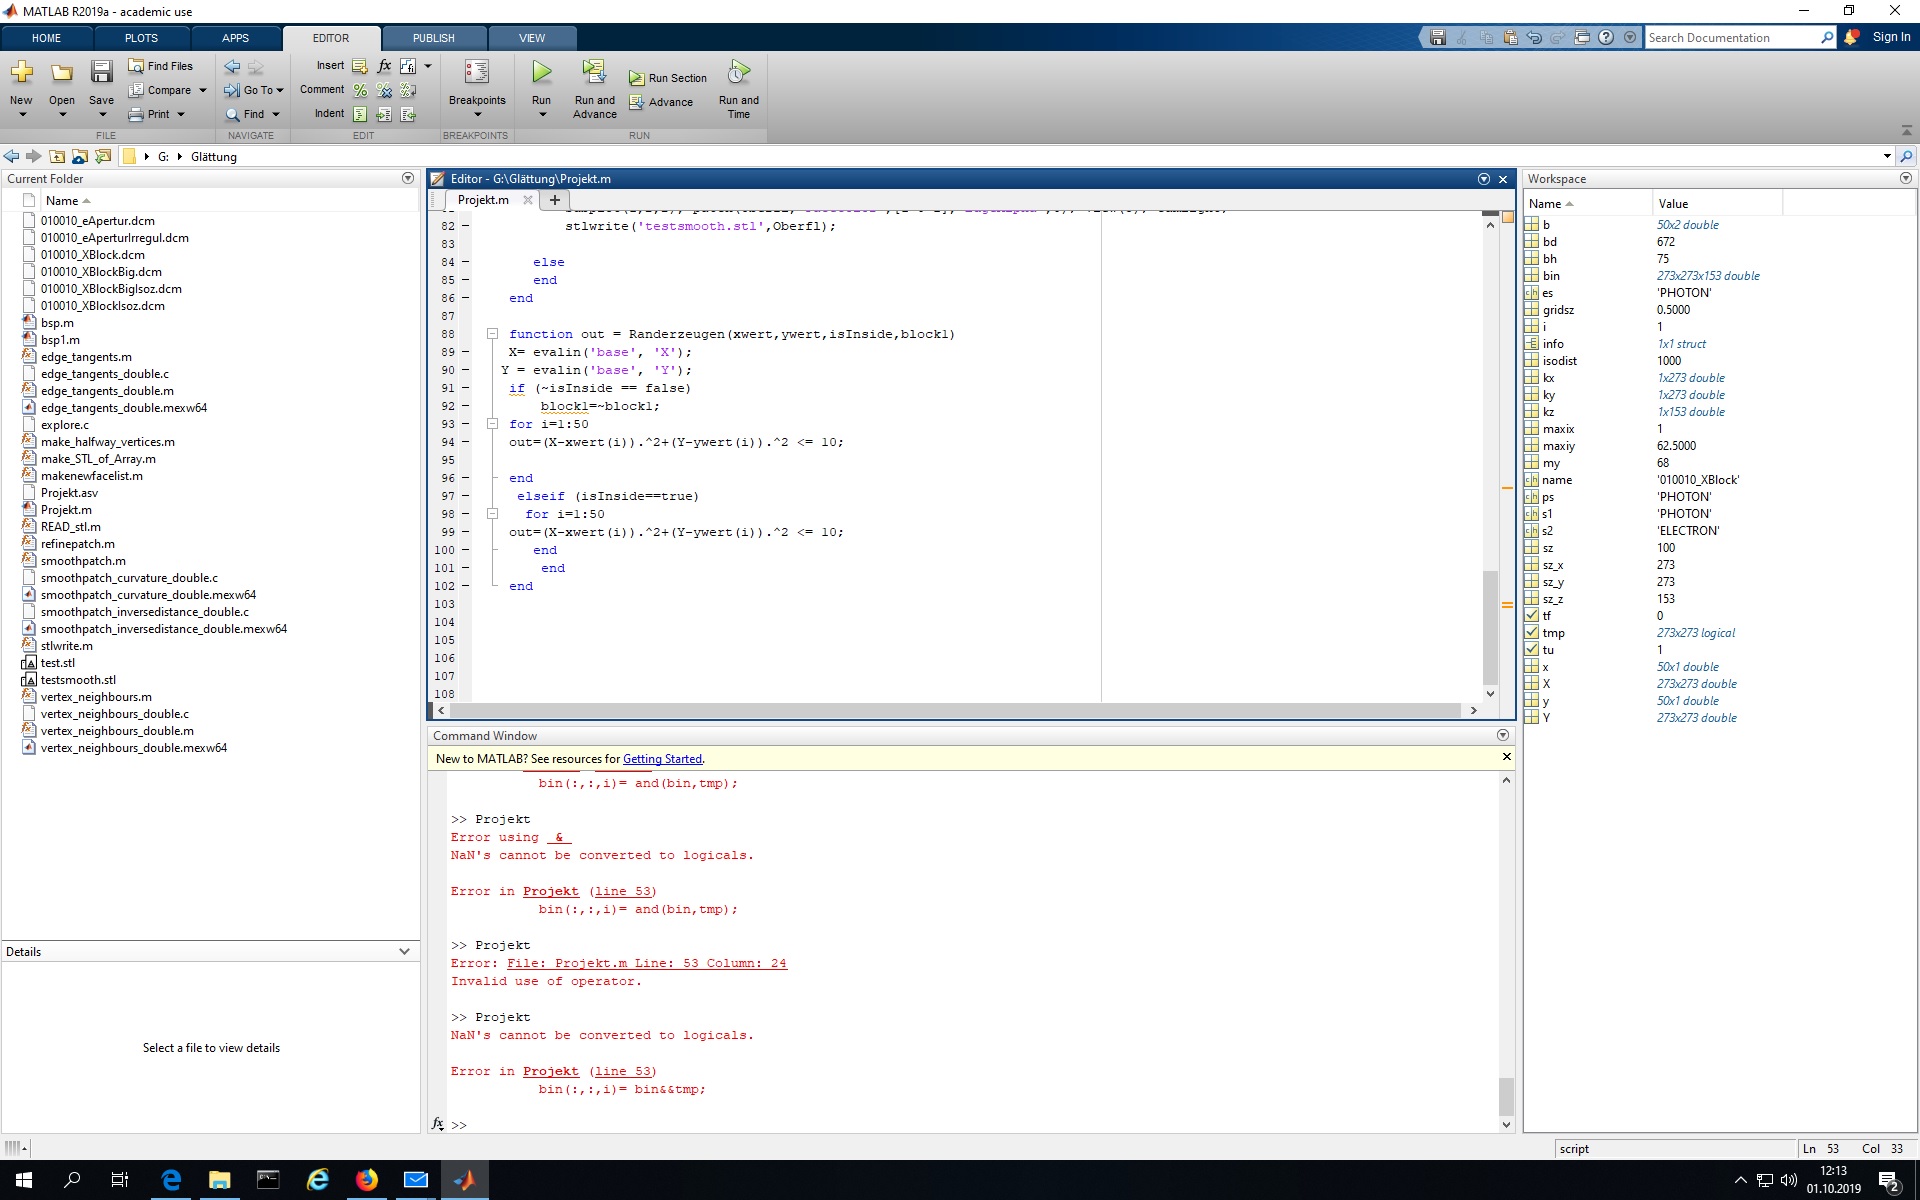Toggle the tmp logical variable checkbox
Viewport: 1920px width, 1200px height.
click(x=1531, y=633)
